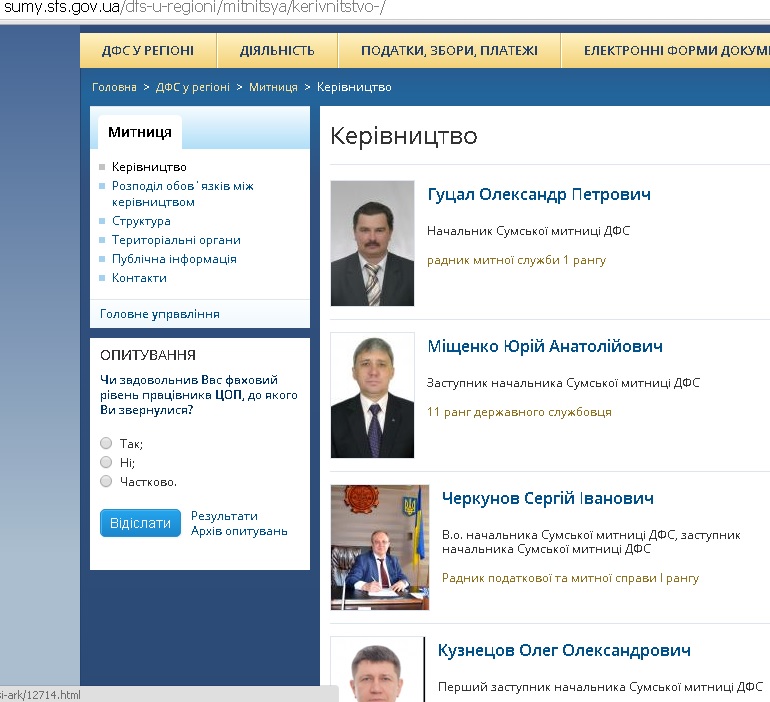
Task: Click photo of Гуцал Олександр Петрович
Action: click(372, 243)
